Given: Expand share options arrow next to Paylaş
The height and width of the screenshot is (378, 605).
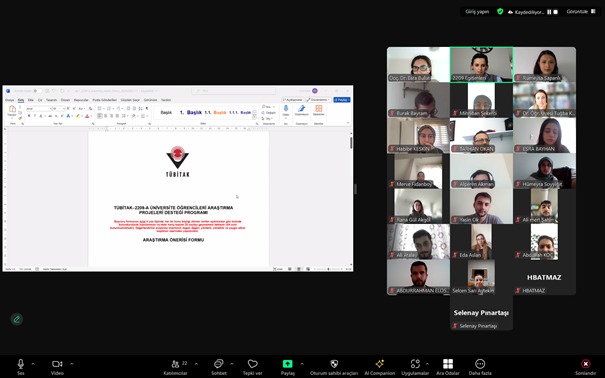Looking at the screenshot, I should tap(302, 364).
